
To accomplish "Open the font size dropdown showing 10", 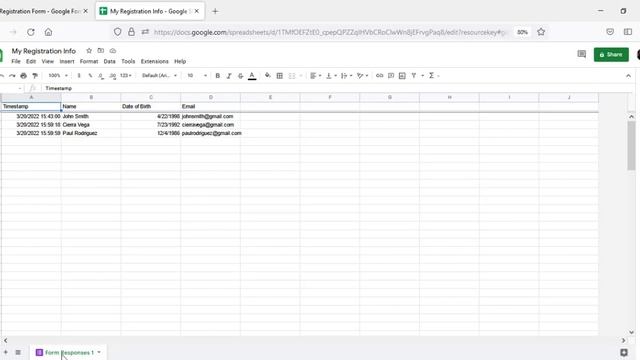I will pos(197,76).
